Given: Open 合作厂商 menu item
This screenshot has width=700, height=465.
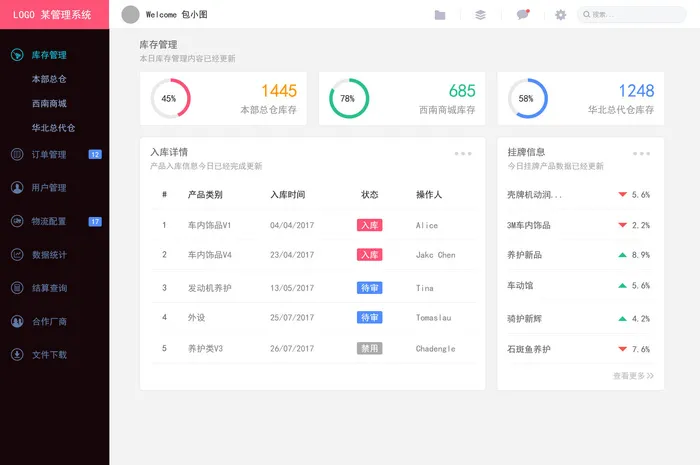Looking at the screenshot, I should click(x=49, y=321).
